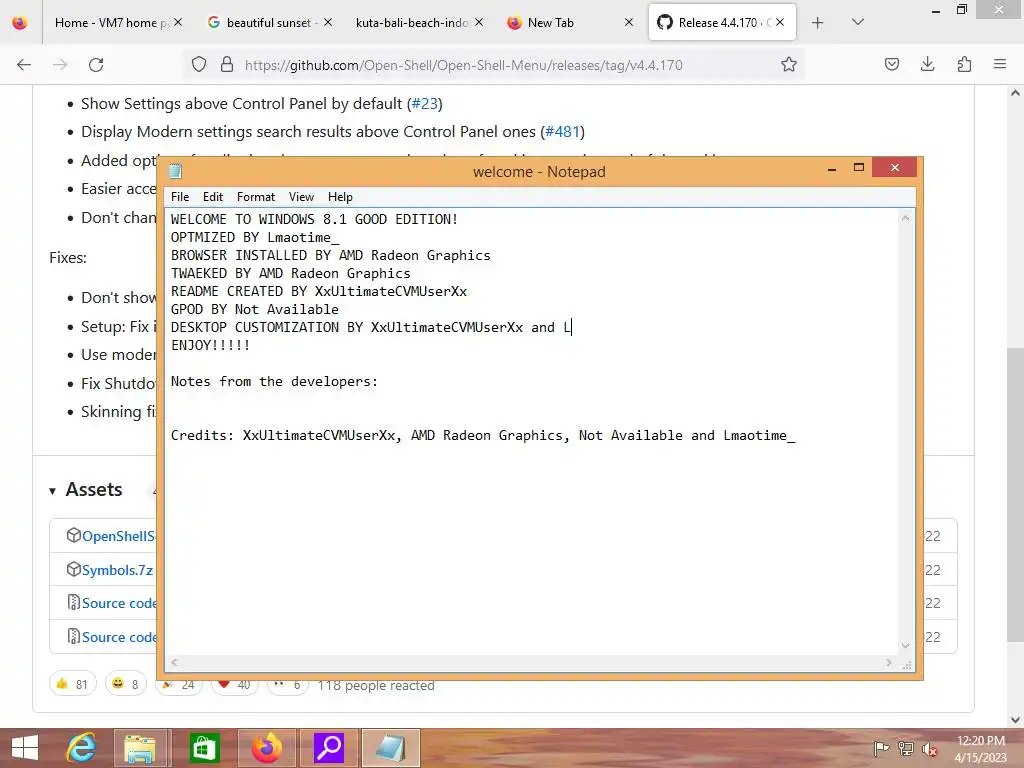This screenshot has height=768, width=1024.
Task: Place cursor on 'Notes from the developers:' line
Action: coord(274,381)
